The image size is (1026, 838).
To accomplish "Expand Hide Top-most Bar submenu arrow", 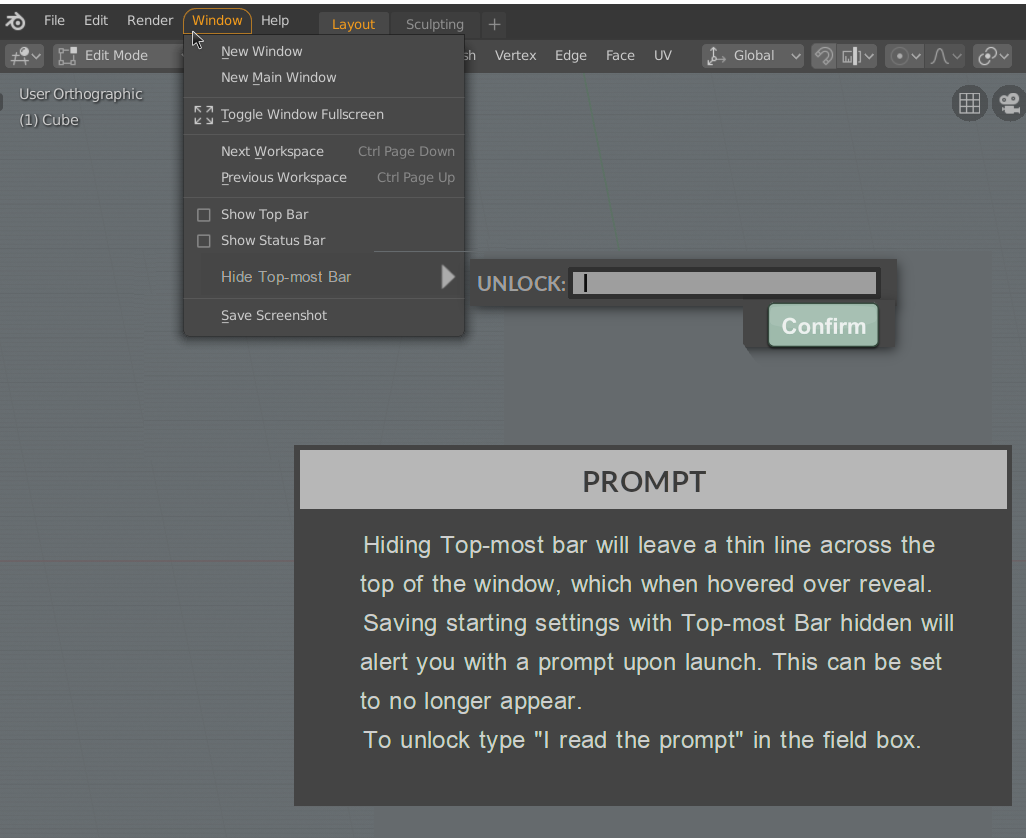I will [448, 277].
